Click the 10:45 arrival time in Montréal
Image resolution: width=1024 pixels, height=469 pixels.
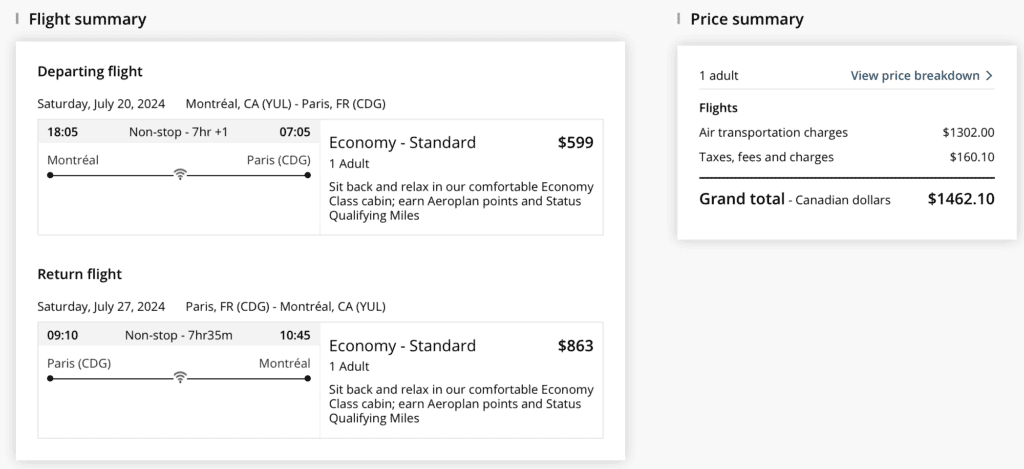[294, 335]
